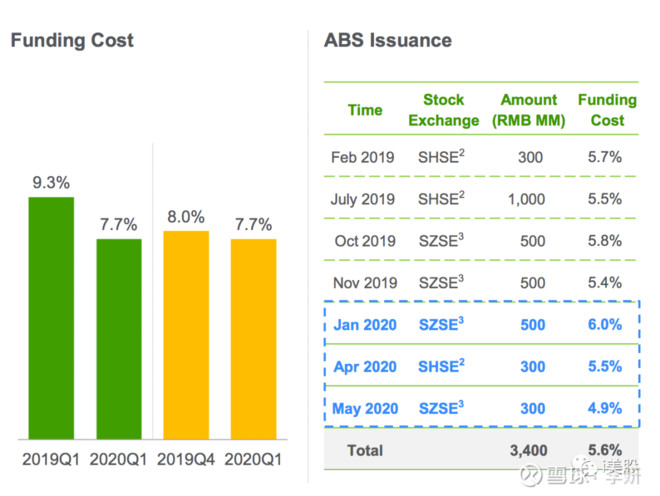Click the 8.0% bar label

point(186,217)
